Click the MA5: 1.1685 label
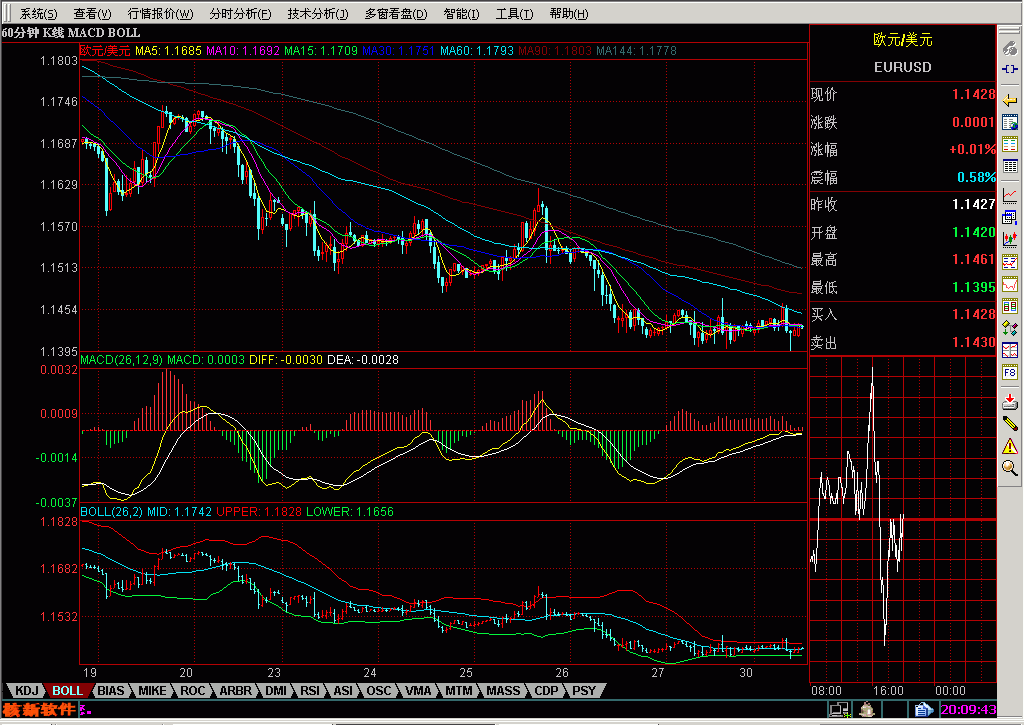 tap(168, 51)
